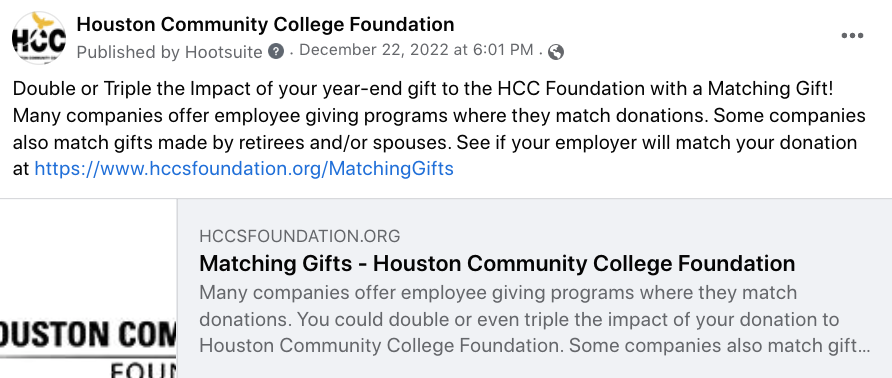This screenshot has height=378, width=892.
Task: Click the word Hootsuite in byline
Action: 224,52
